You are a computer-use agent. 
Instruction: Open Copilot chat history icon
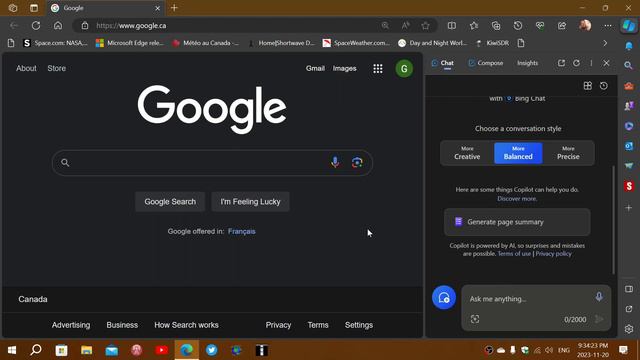604,86
